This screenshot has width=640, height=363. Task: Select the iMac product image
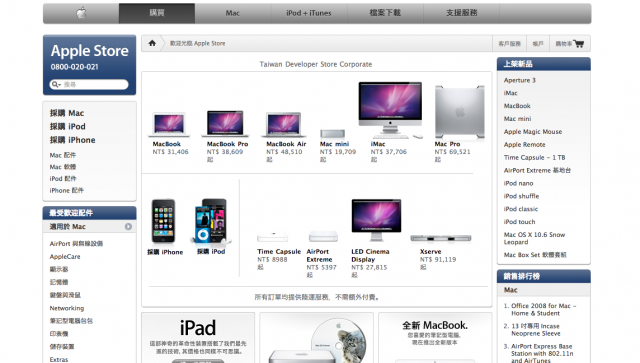(390, 110)
